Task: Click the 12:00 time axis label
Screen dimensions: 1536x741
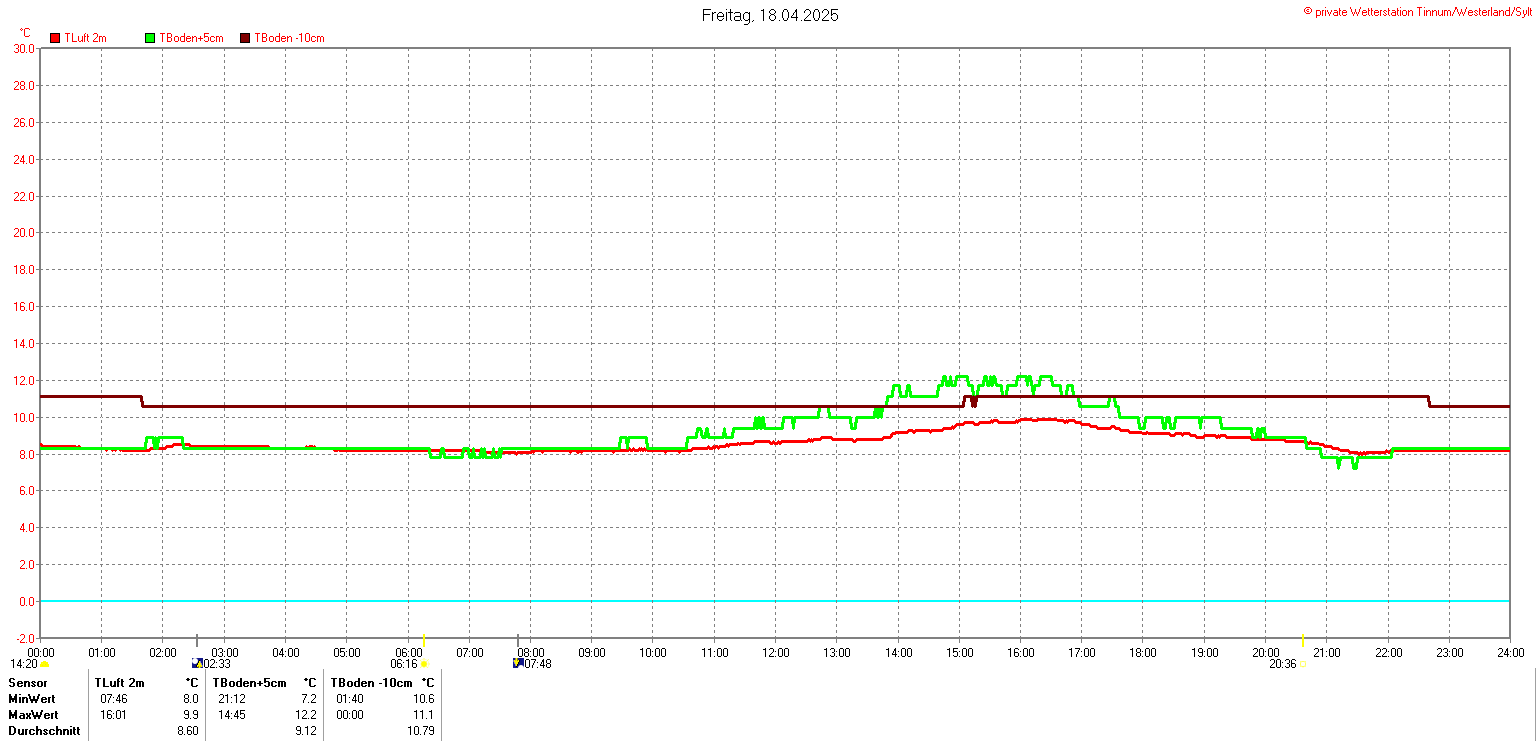Action: (775, 653)
